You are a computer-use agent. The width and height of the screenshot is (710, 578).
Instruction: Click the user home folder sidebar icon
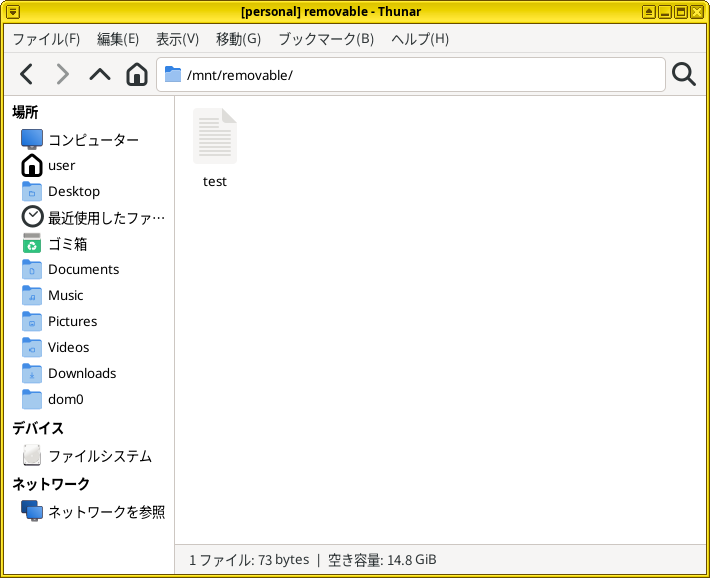pos(32,165)
